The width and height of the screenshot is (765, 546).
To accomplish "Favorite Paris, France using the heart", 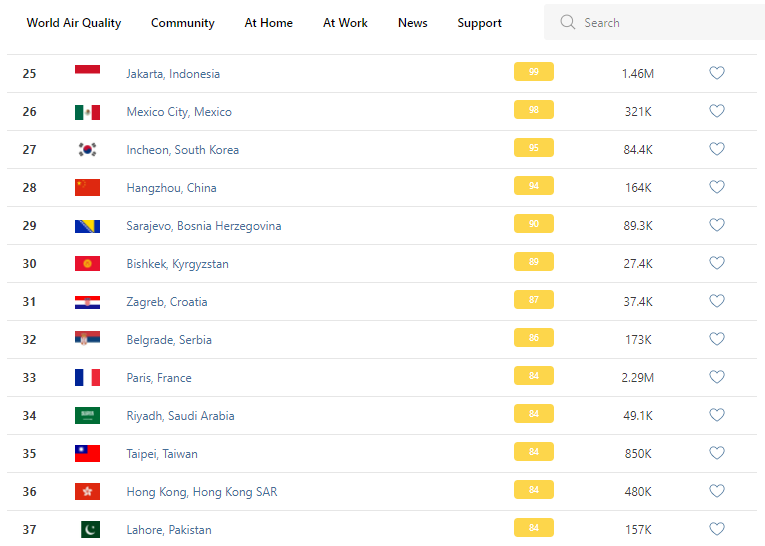I will coord(716,377).
